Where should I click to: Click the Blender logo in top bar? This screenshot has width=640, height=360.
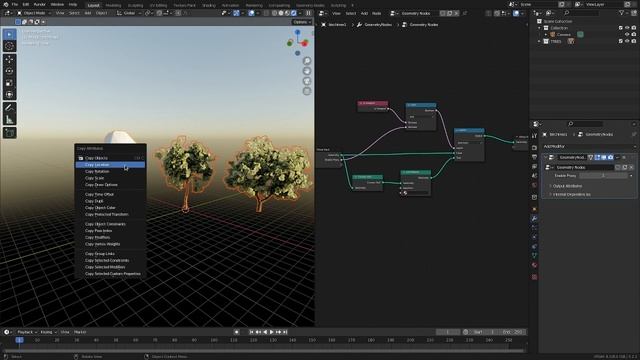(6, 4)
